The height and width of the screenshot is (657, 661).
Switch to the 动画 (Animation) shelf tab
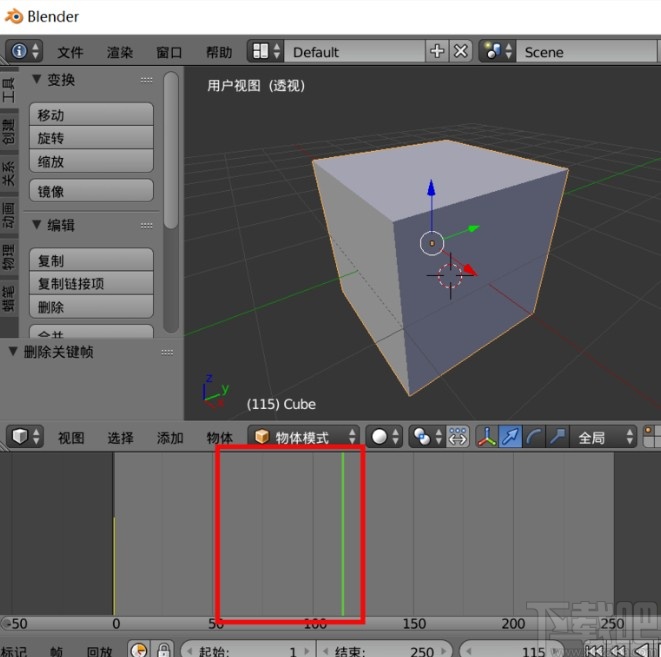(9, 215)
